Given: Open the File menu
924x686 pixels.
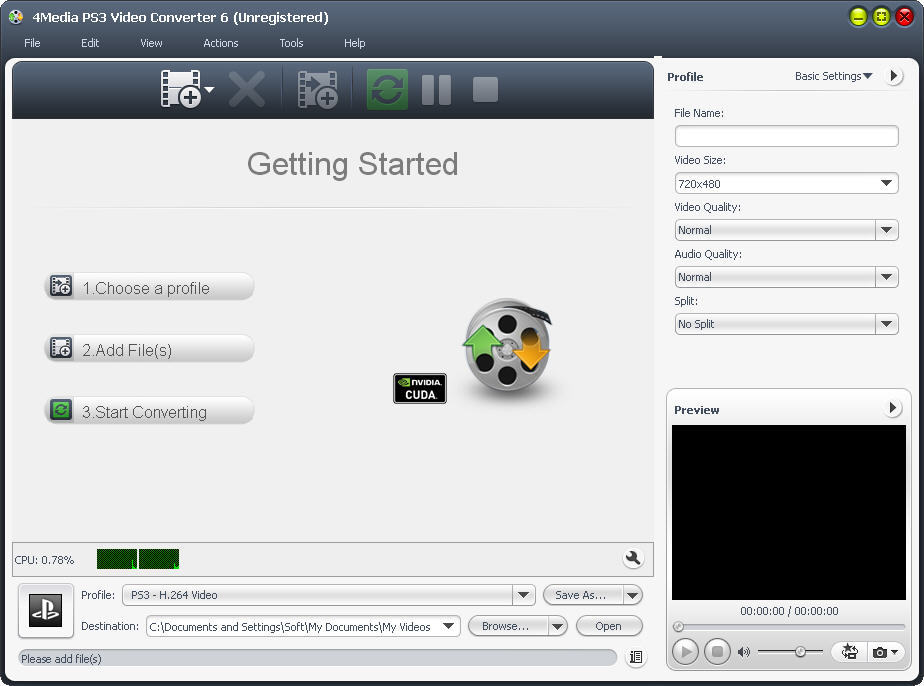Looking at the screenshot, I should (32, 43).
